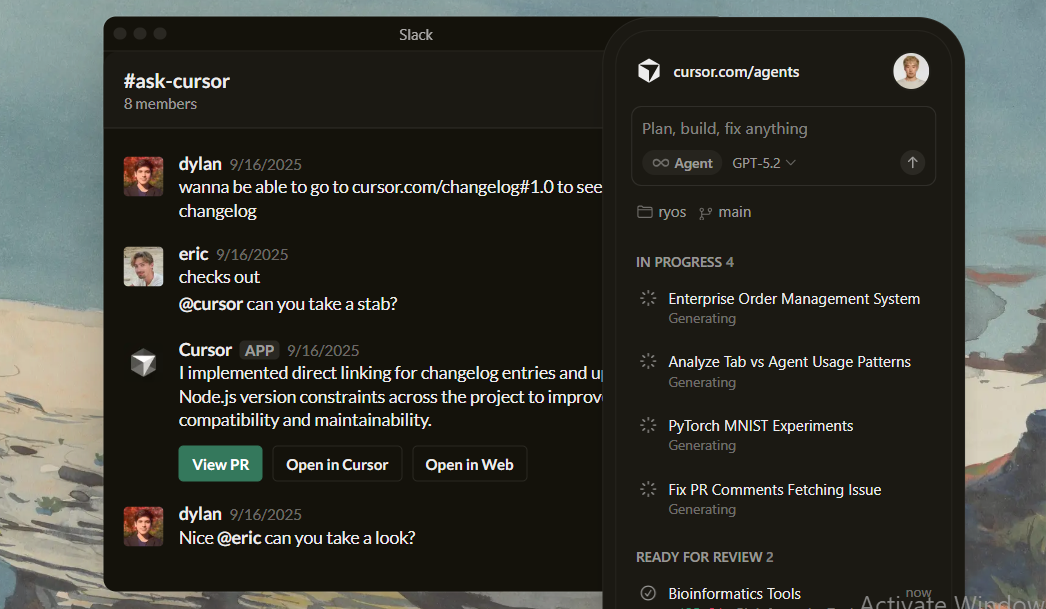The image size is (1046, 609).
Task: Click the checkmark icon beside Bioinformatics Tools
Action: tap(648, 593)
